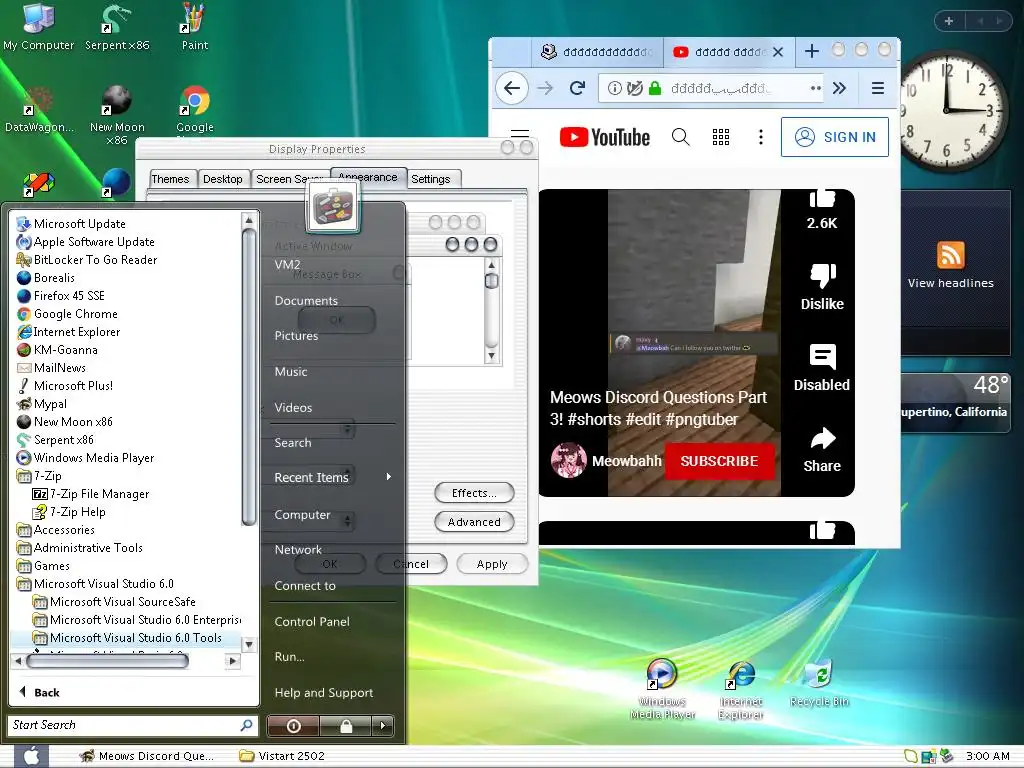This screenshot has width=1024, height=768.
Task: Click the start search magnifier icon
Action: [x=246, y=725]
